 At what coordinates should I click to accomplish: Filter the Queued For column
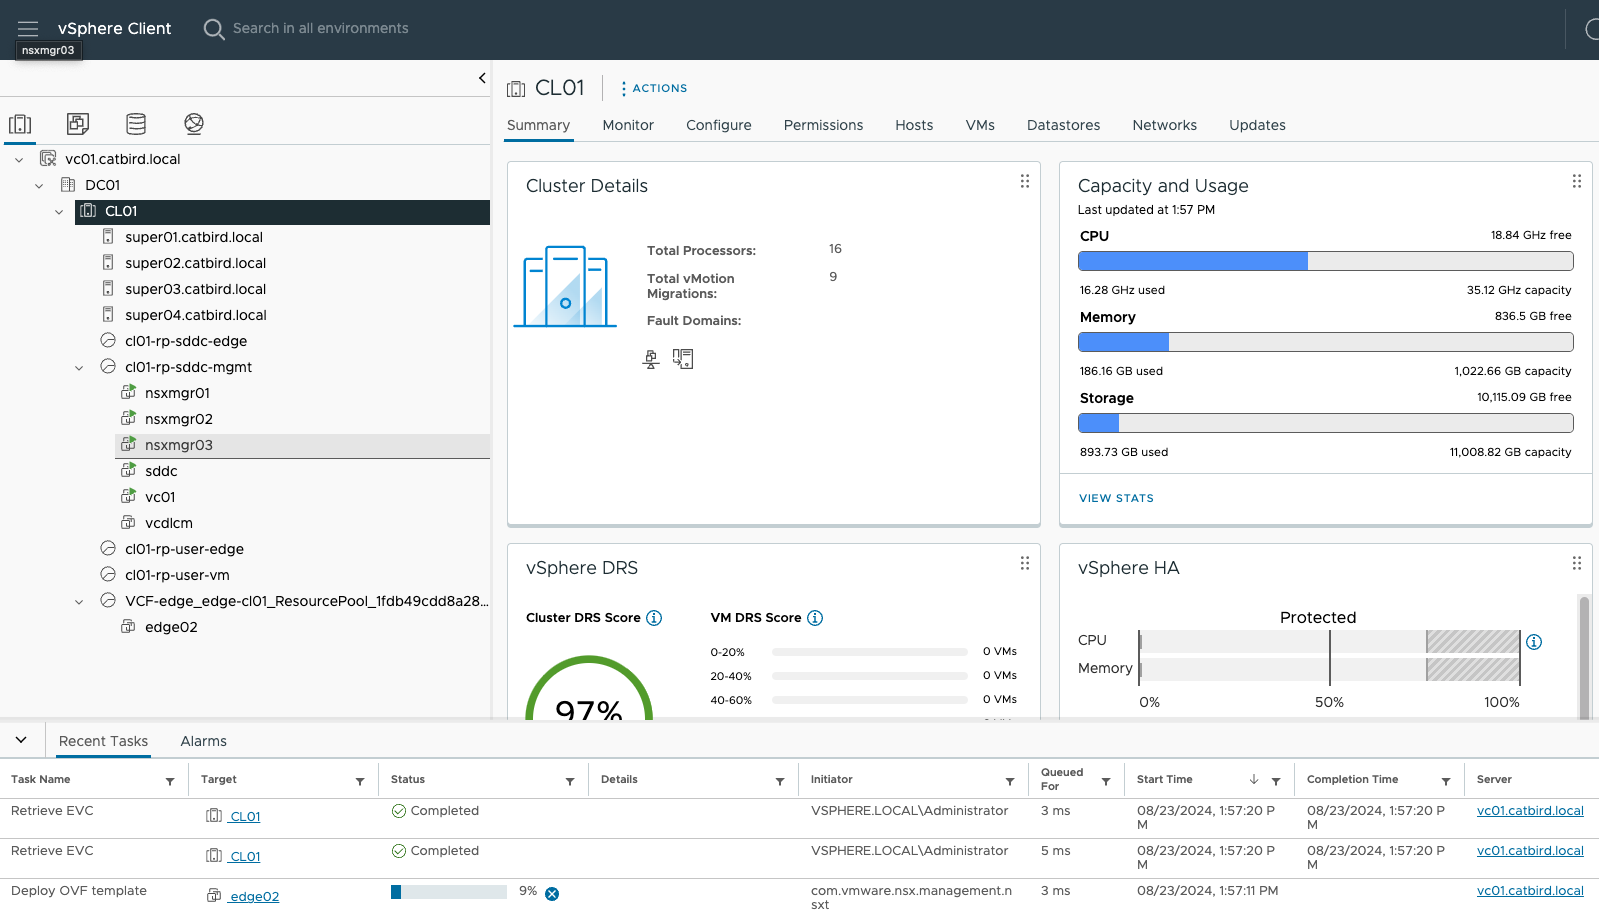tap(1106, 781)
